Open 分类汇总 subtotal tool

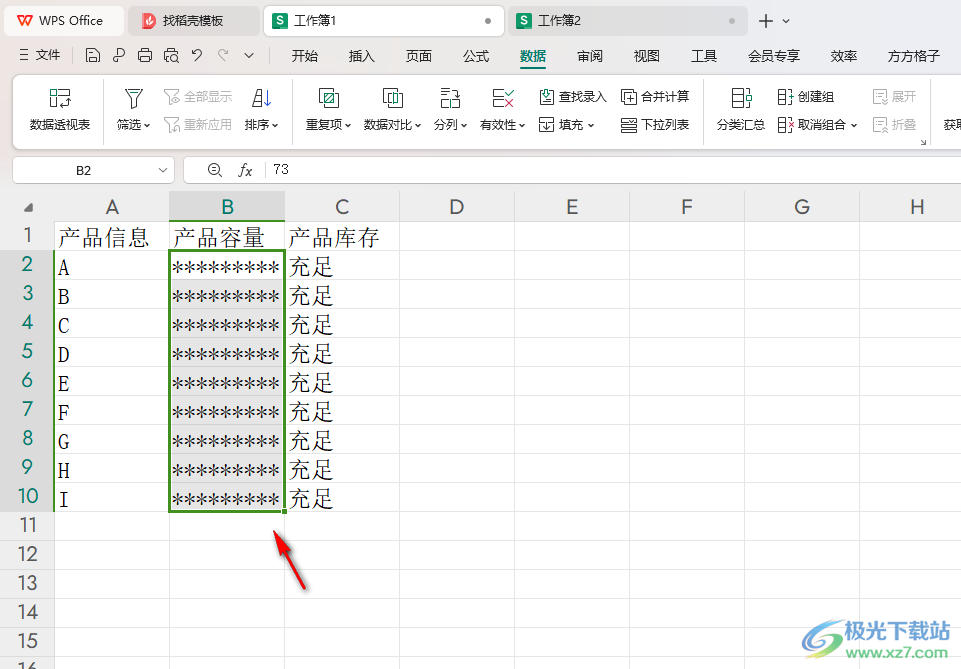[x=740, y=110]
